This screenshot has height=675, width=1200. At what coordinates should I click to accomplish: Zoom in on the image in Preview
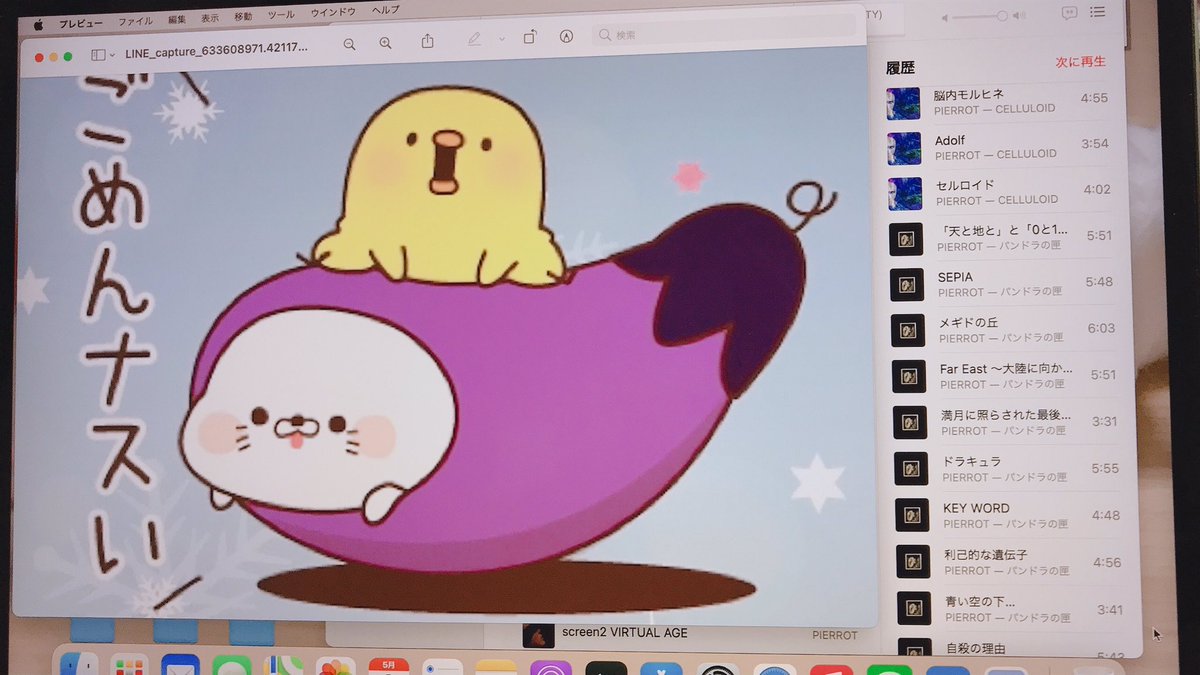point(385,42)
